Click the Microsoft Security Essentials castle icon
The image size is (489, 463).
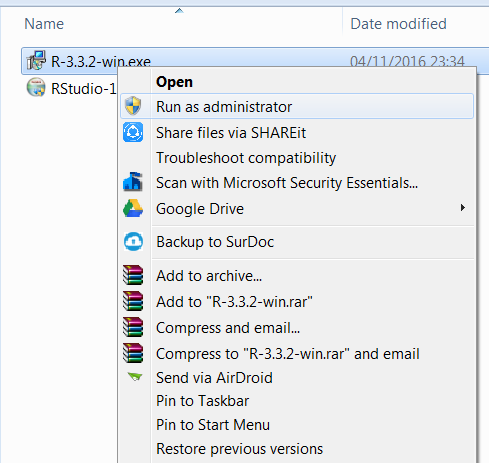click(x=133, y=182)
